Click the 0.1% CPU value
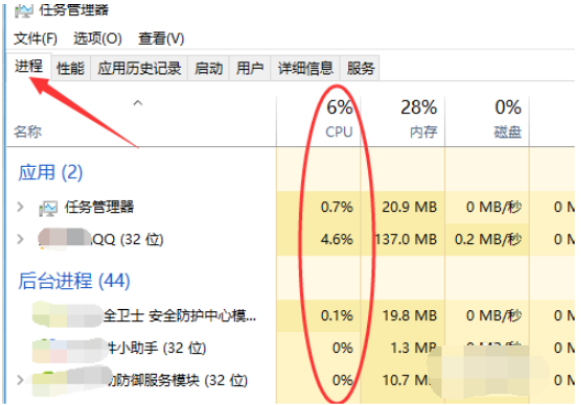Image resolution: width=582 pixels, height=405 pixels. 337,316
